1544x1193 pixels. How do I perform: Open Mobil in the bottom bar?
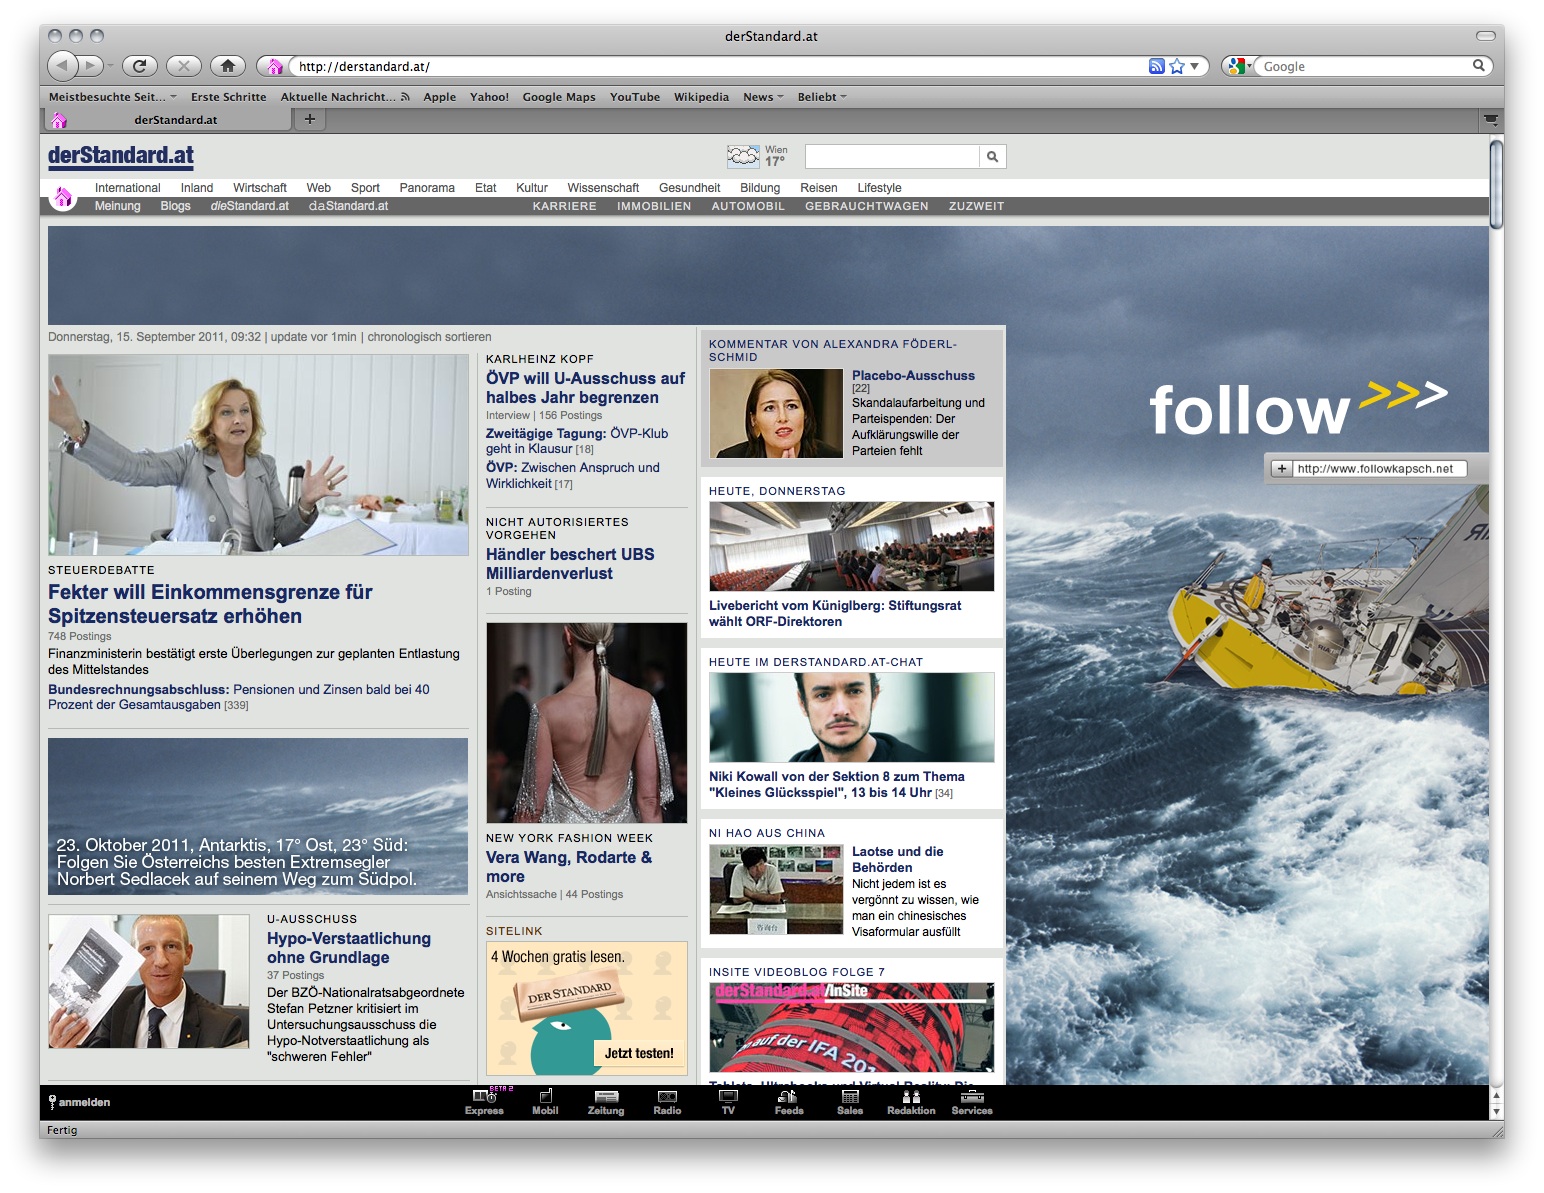click(545, 1102)
